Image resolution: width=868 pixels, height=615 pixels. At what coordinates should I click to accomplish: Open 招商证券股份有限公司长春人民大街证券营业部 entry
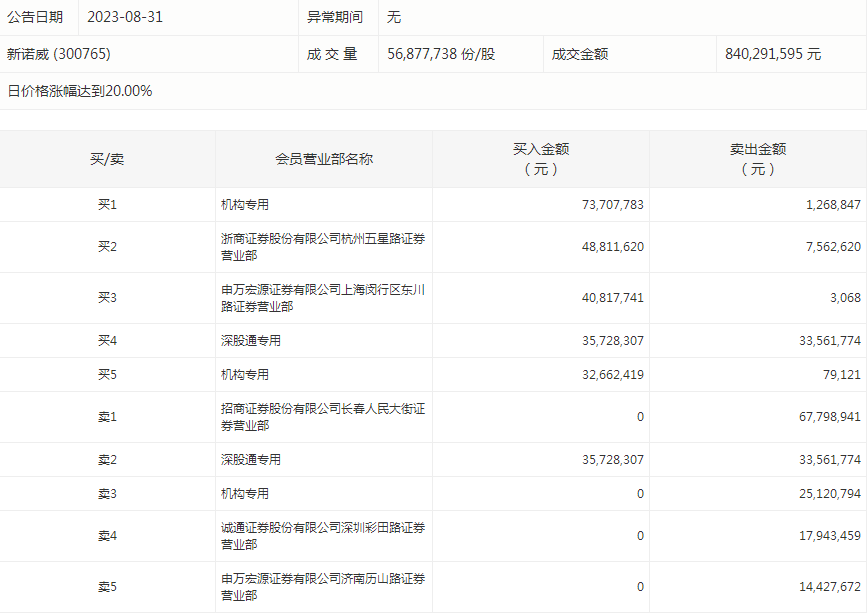point(323,417)
